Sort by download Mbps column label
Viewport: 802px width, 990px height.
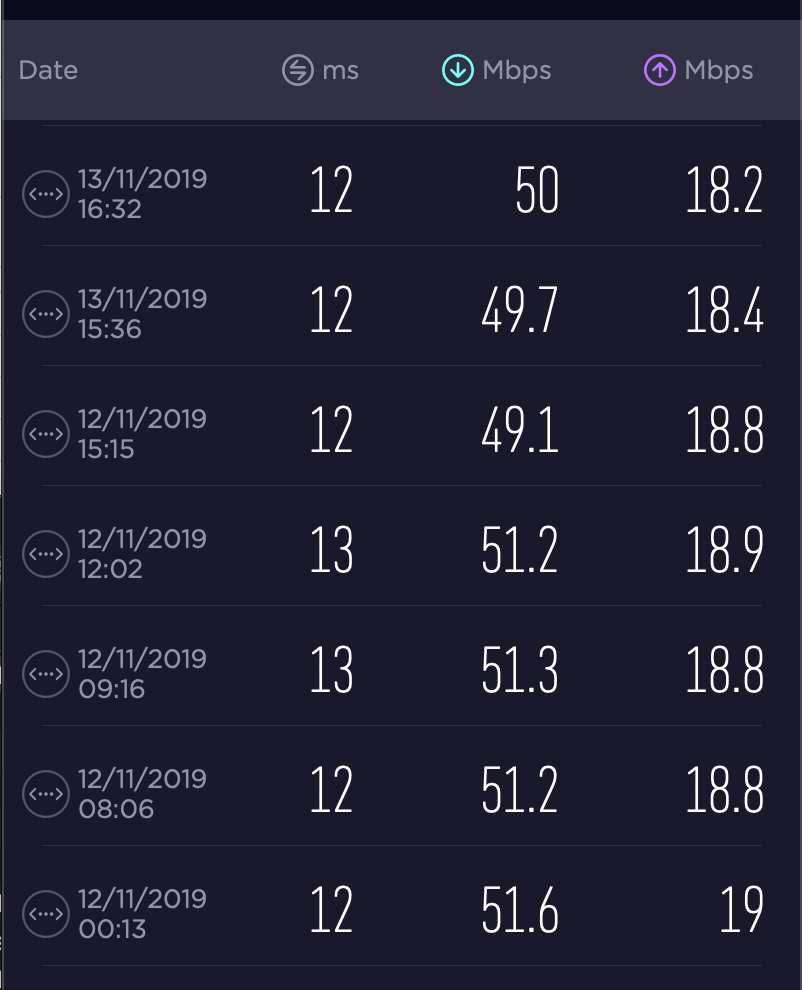tap(517, 71)
